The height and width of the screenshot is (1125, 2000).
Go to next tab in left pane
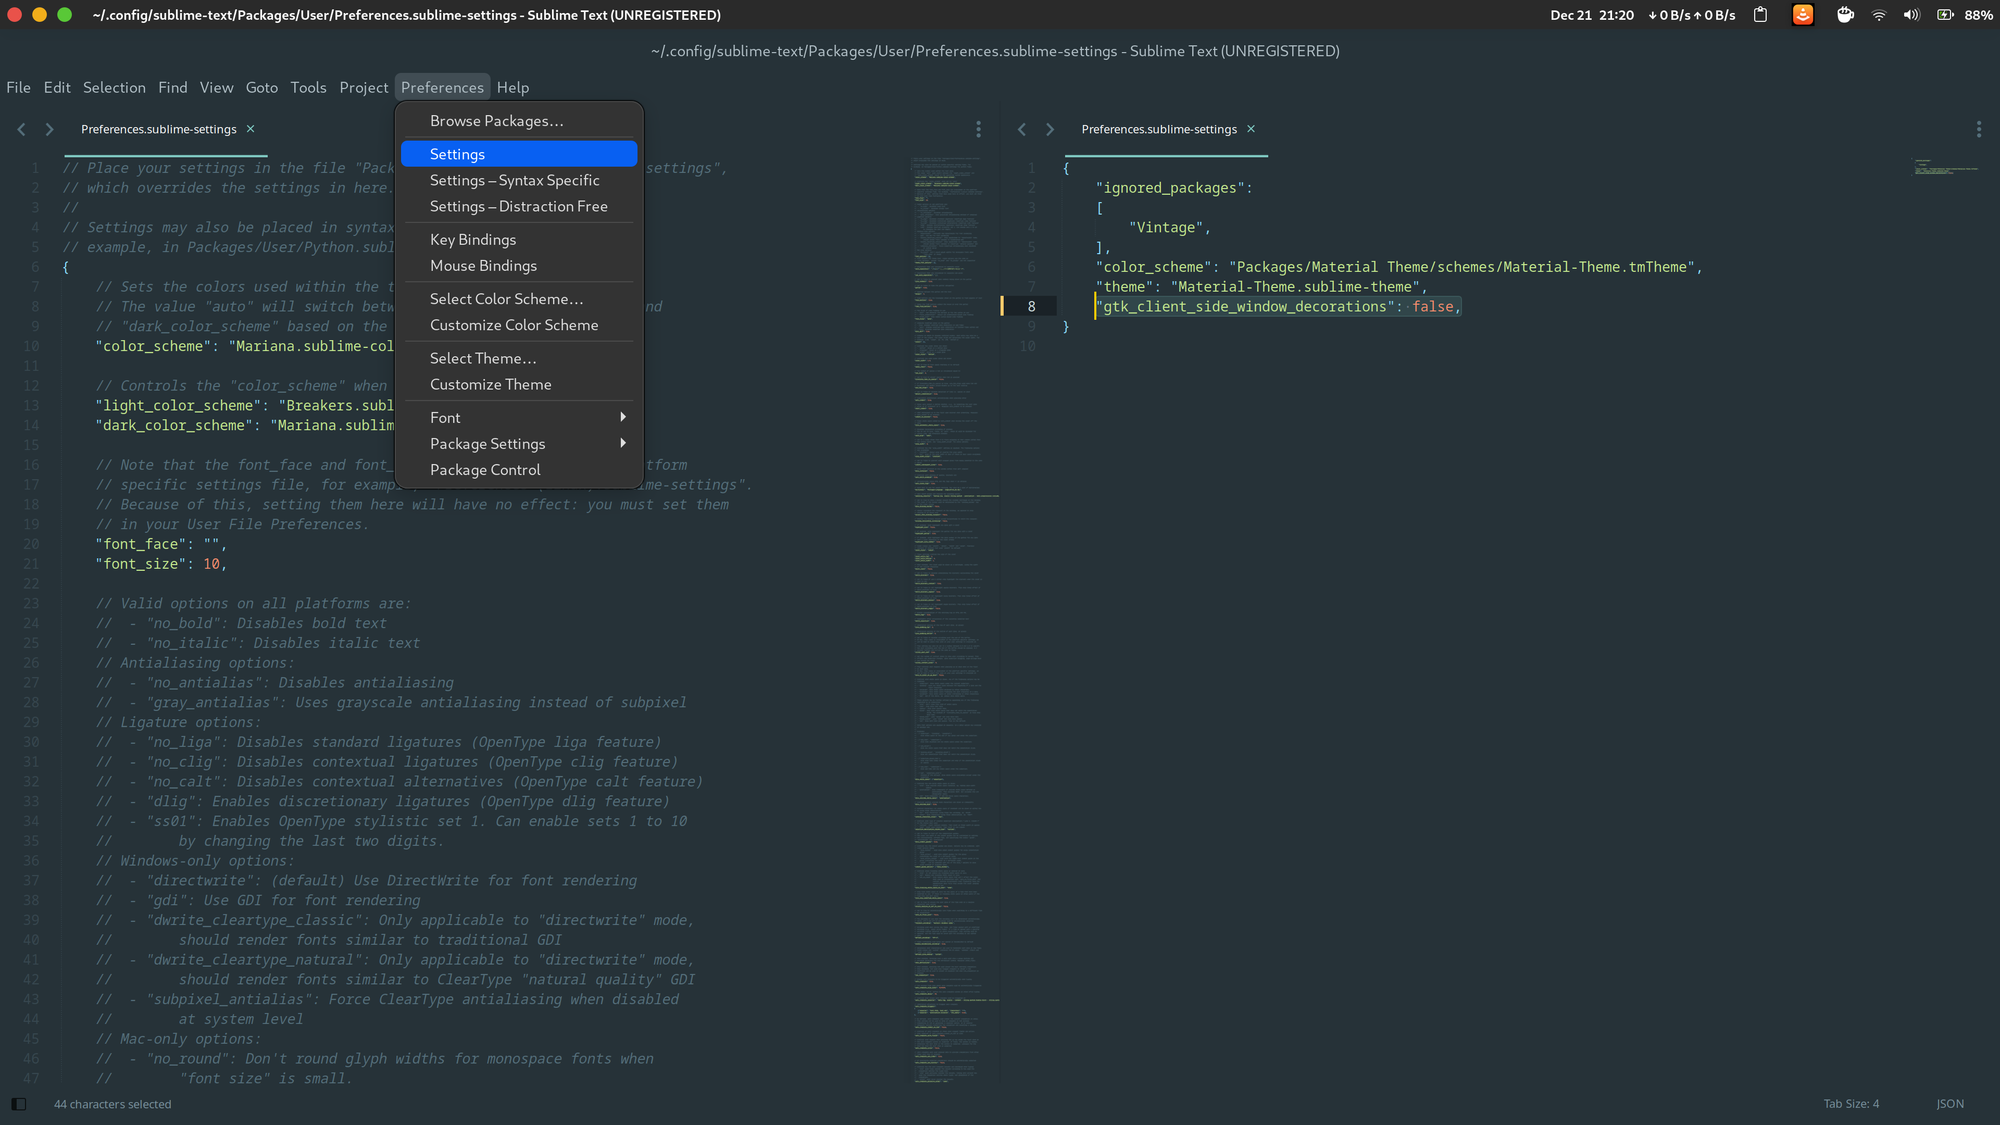point(49,129)
